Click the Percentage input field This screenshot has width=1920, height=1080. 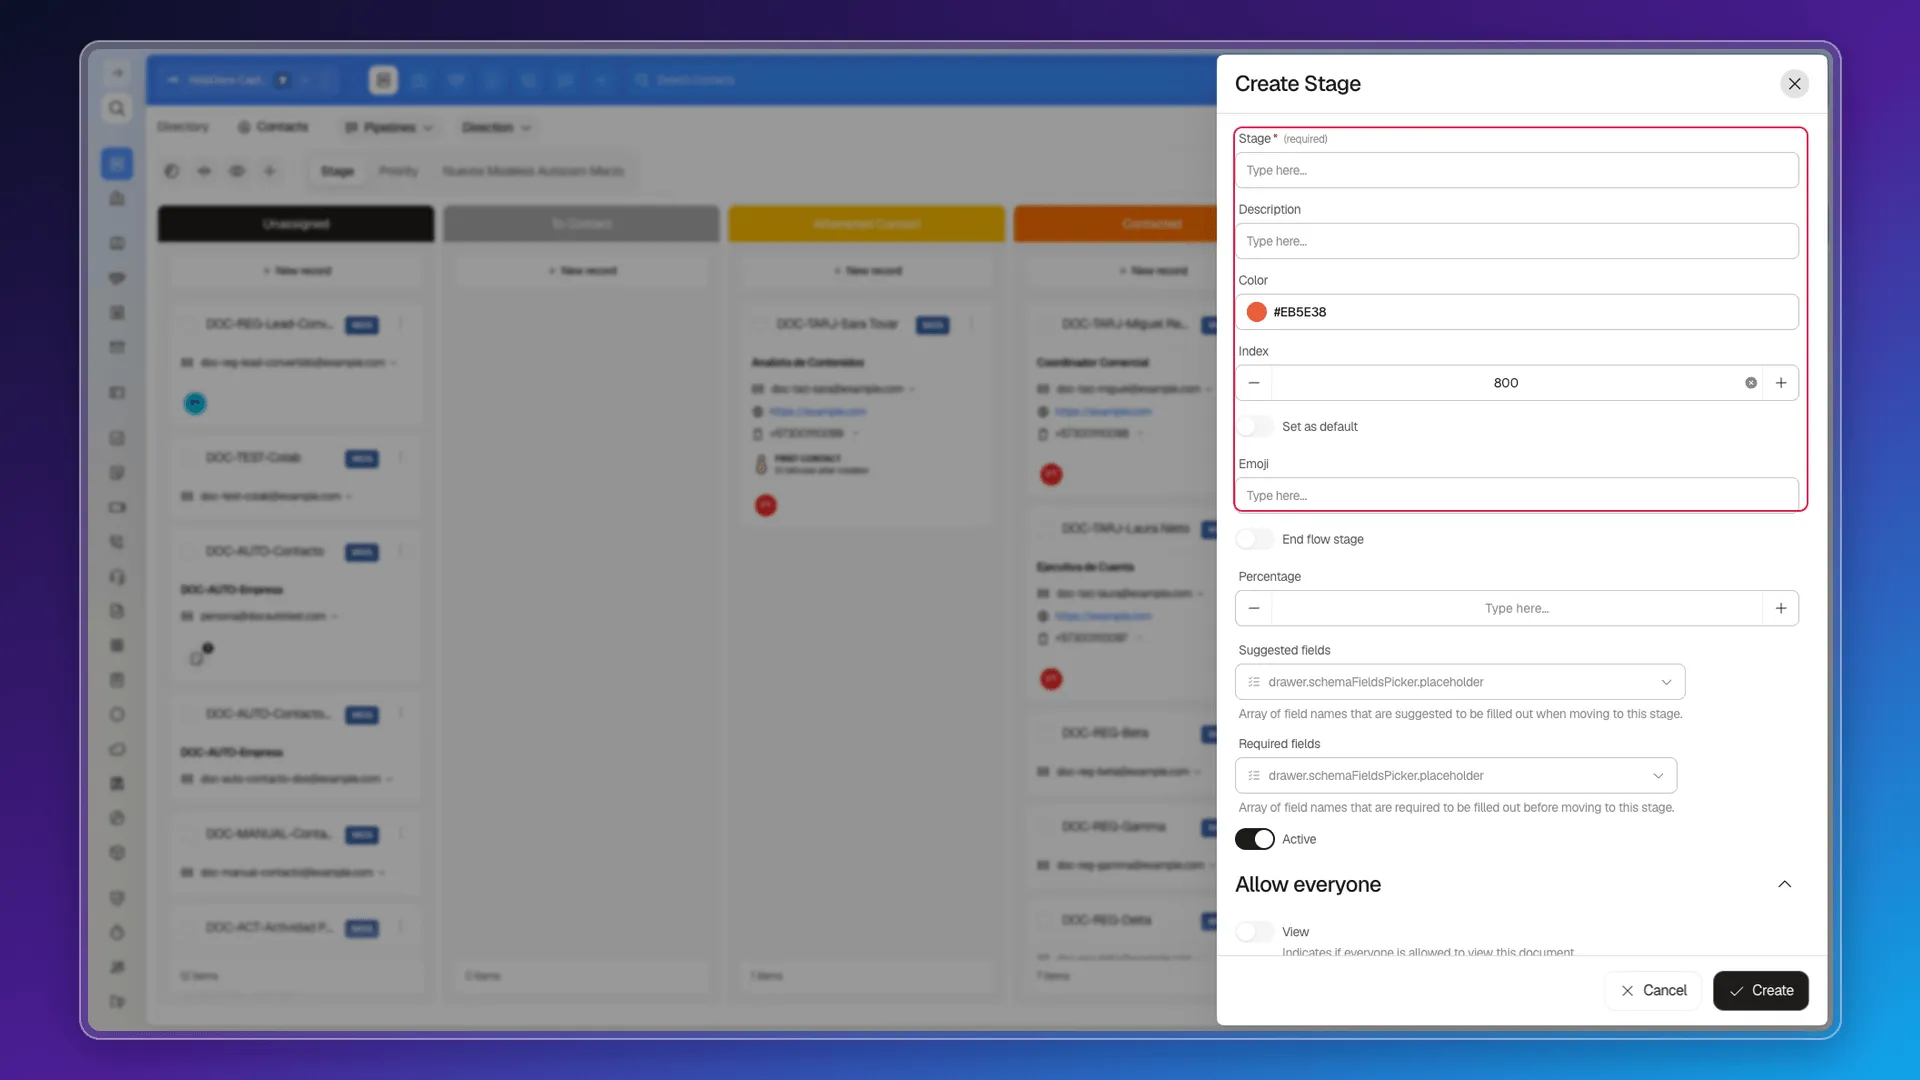pyautogui.click(x=1516, y=608)
